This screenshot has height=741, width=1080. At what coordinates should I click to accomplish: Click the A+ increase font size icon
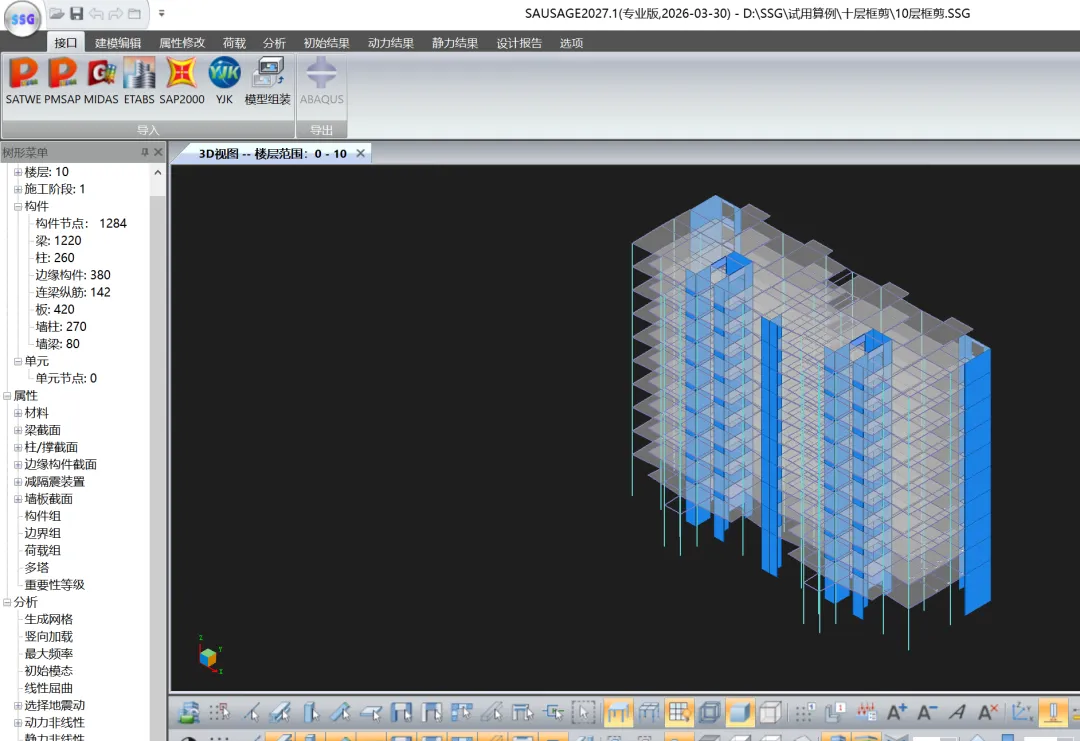tap(897, 713)
